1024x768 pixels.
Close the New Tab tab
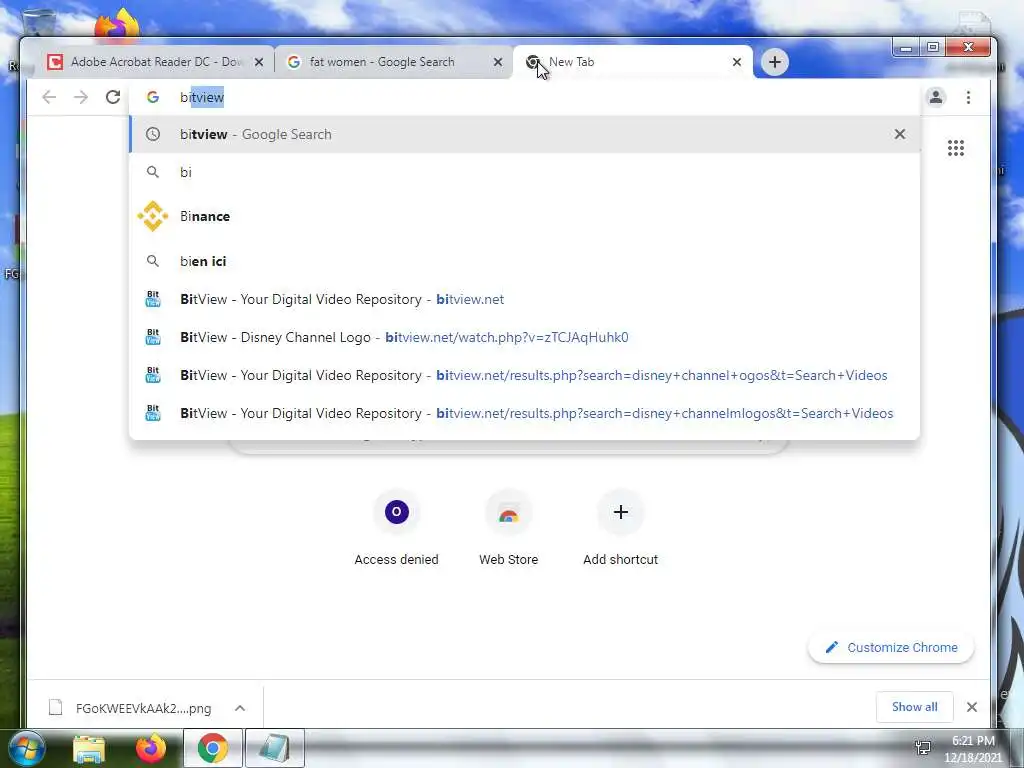point(737,62)
